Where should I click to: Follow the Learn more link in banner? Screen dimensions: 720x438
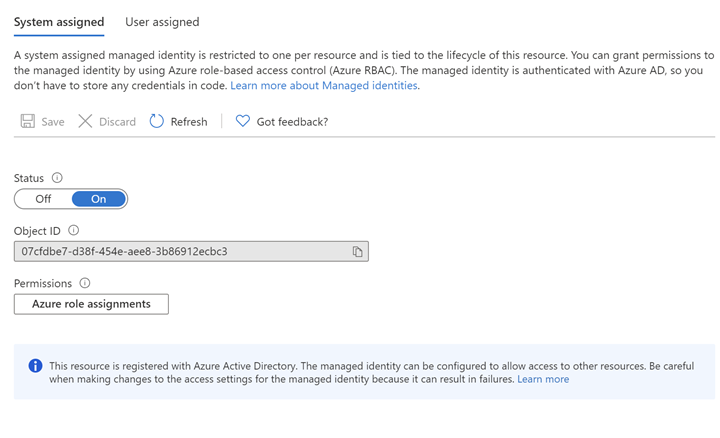pyautogui.click(x=543, y=380)
